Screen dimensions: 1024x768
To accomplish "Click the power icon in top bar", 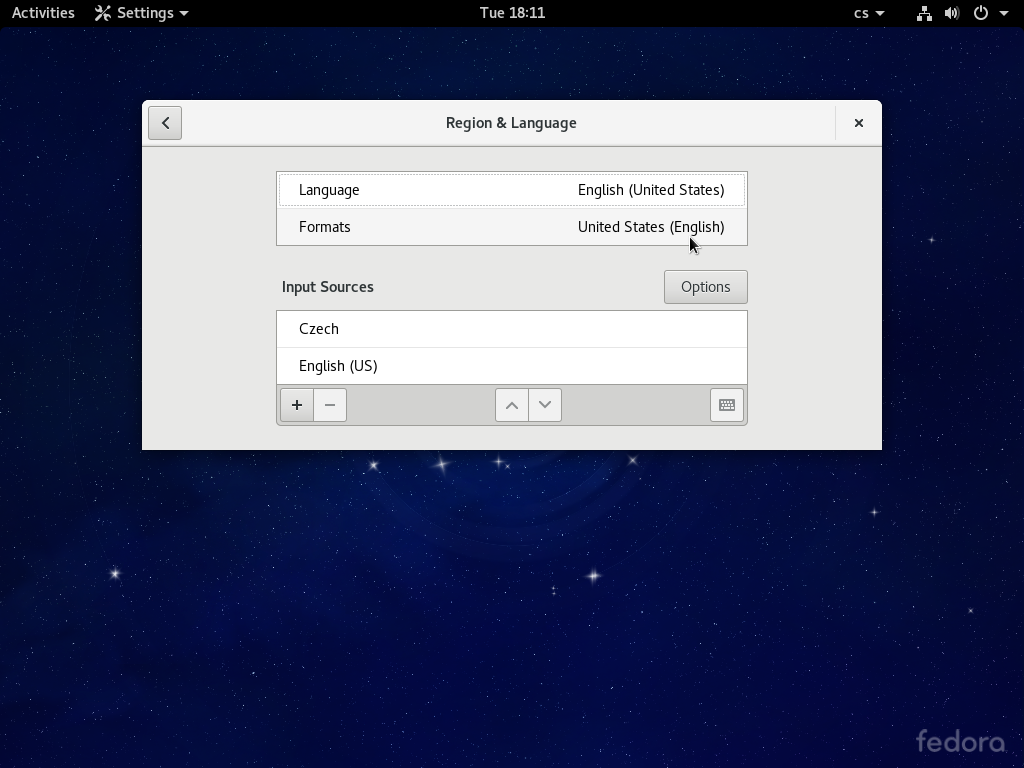I will pyautogui.click(x=981, y=13).
